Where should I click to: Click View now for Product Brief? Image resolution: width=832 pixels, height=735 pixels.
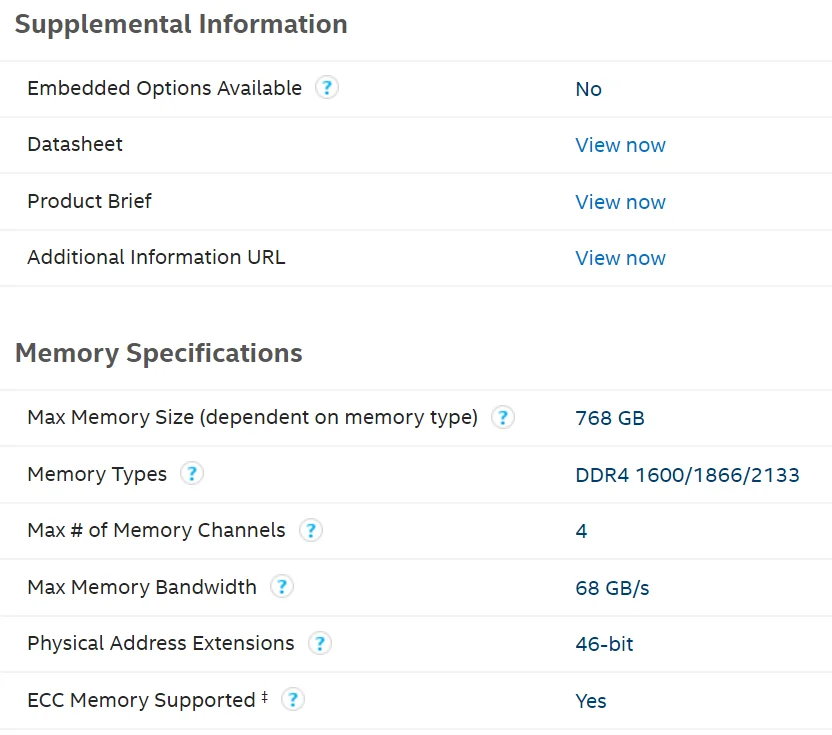pos(620,202)
